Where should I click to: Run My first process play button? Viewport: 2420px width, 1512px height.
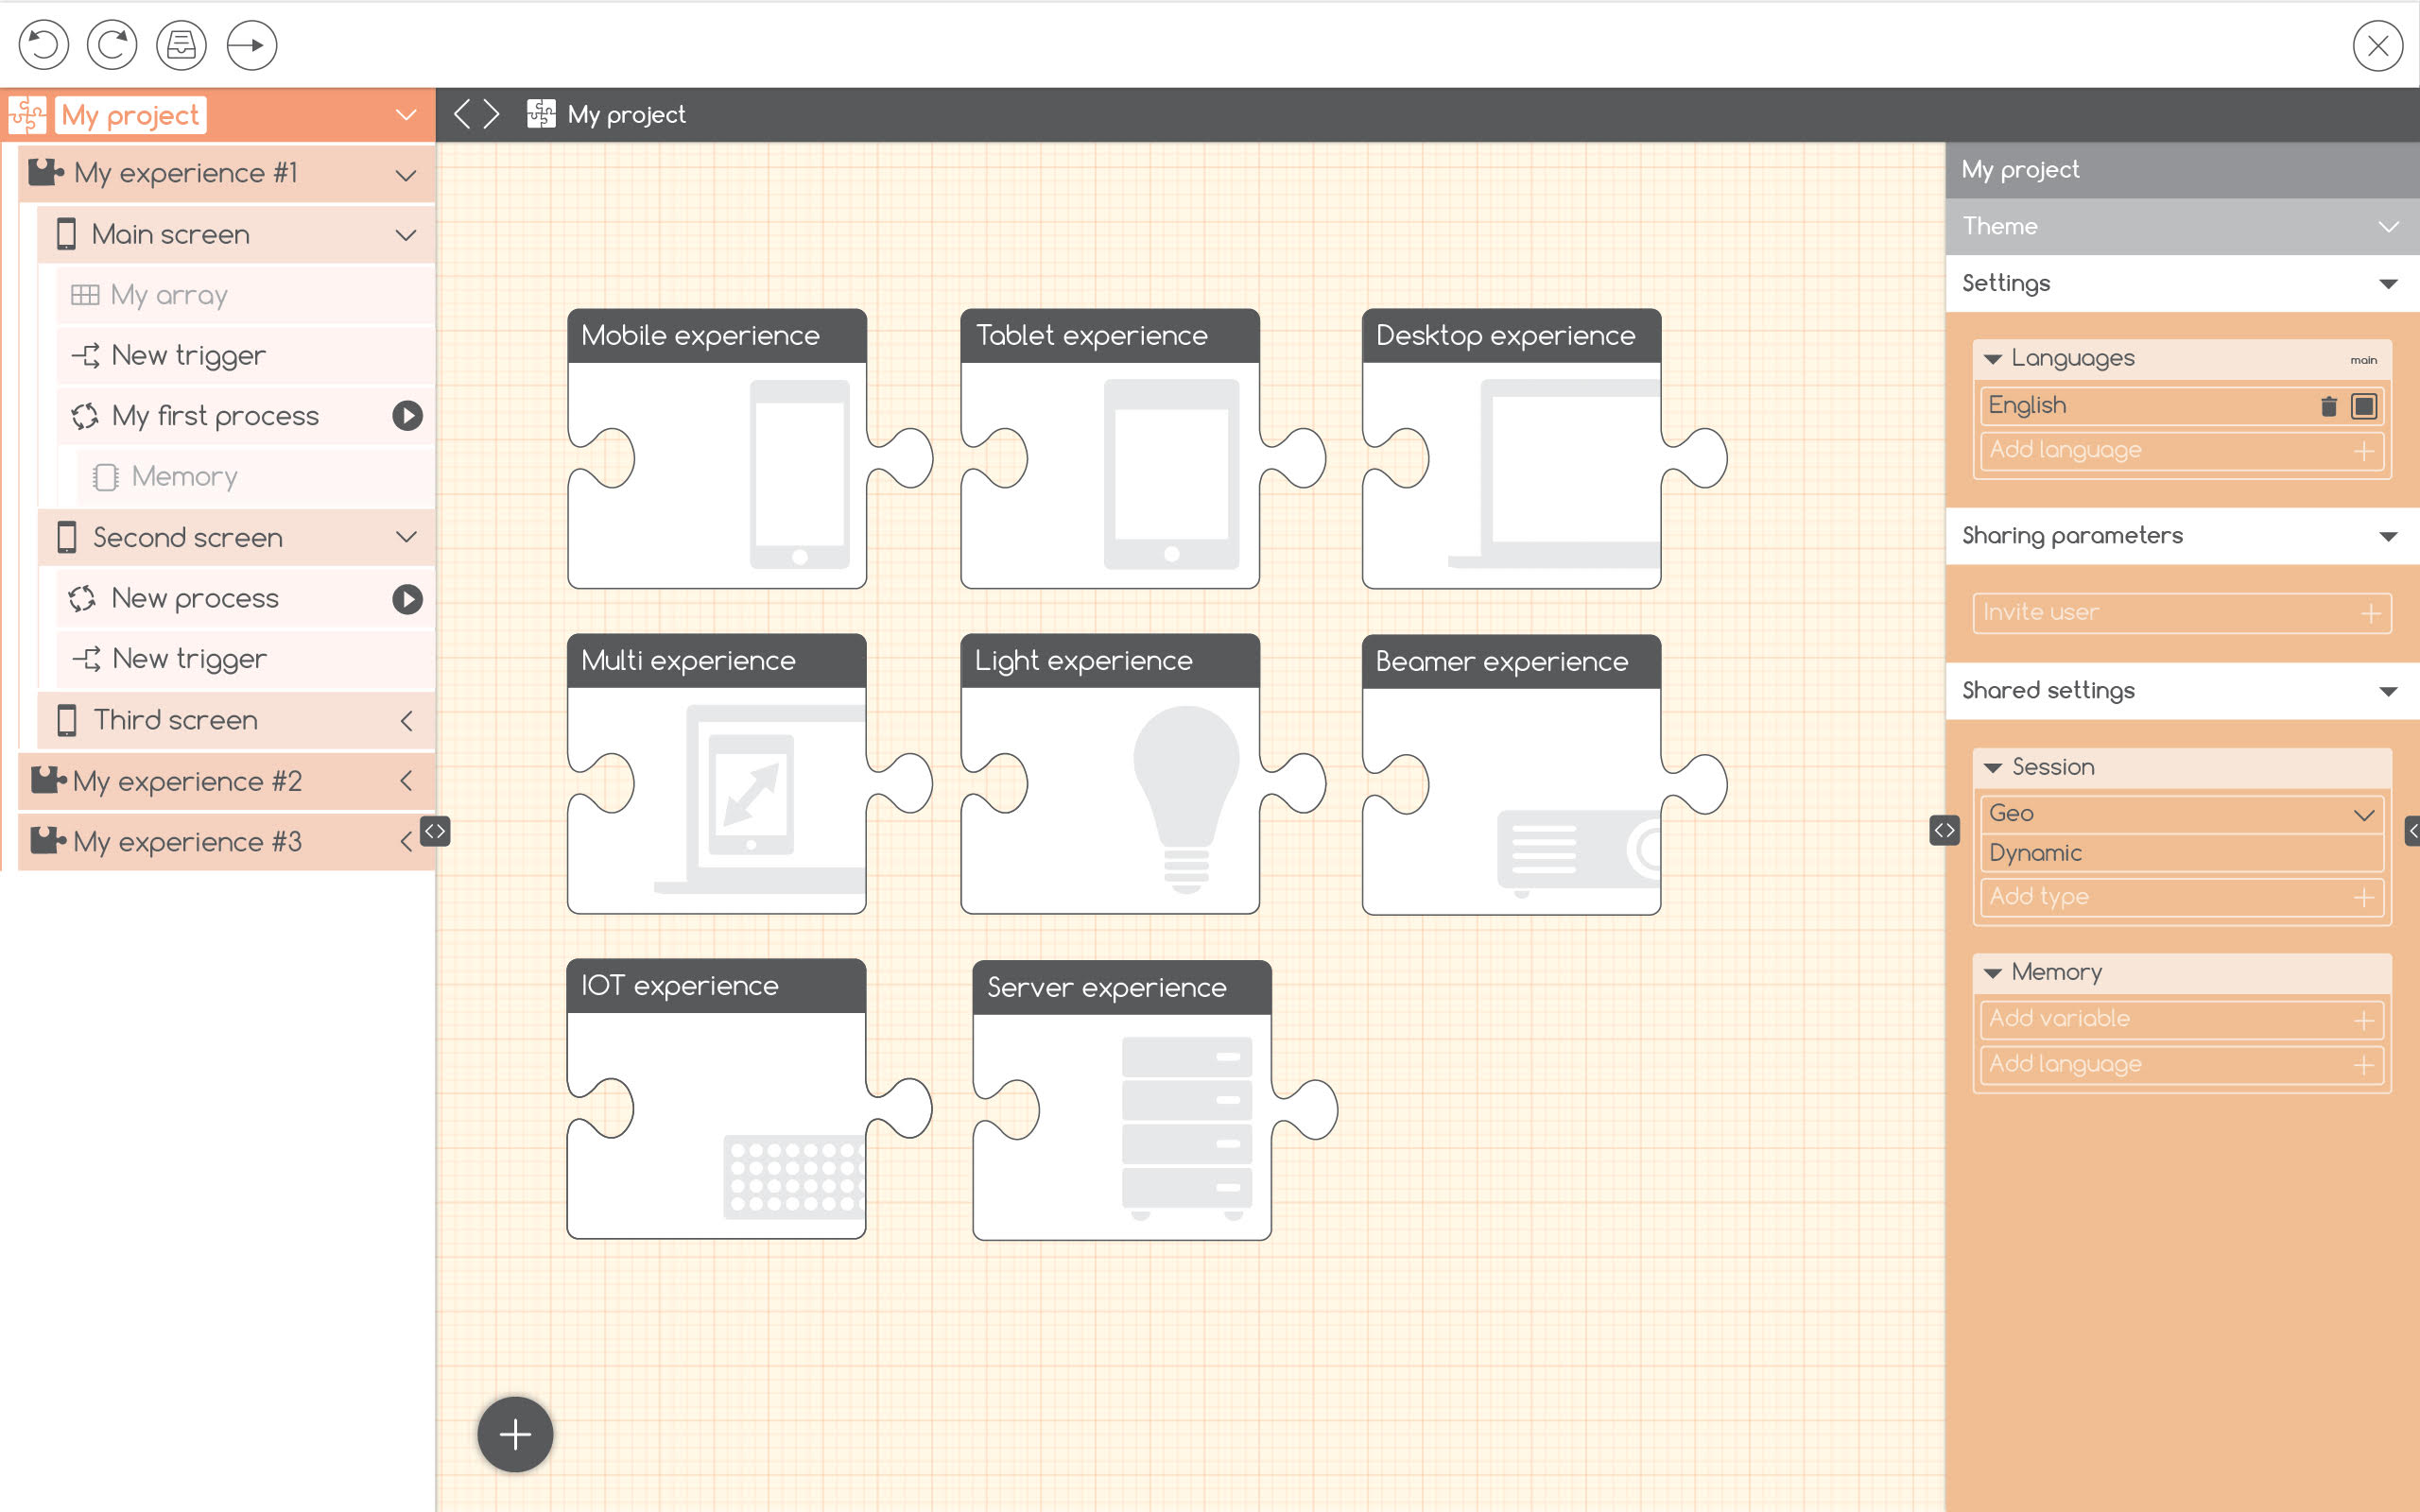407,416
